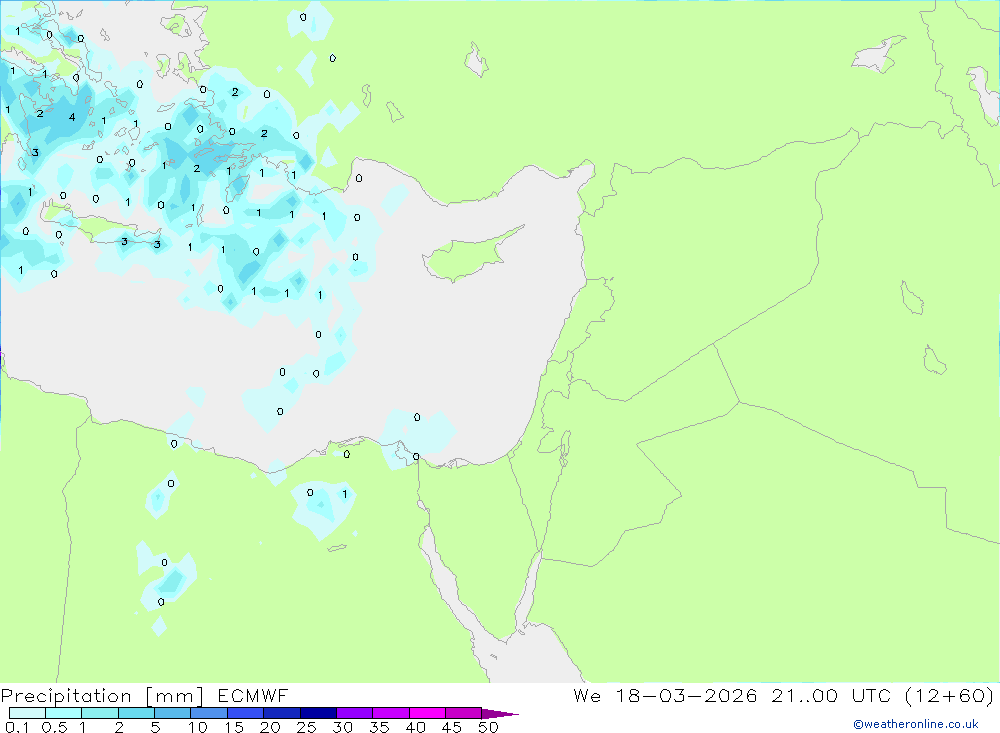This screenshot has height=733, width=1000.
Task: Select the 2–5 mm legend color swatch
Action: click(136, 713)
